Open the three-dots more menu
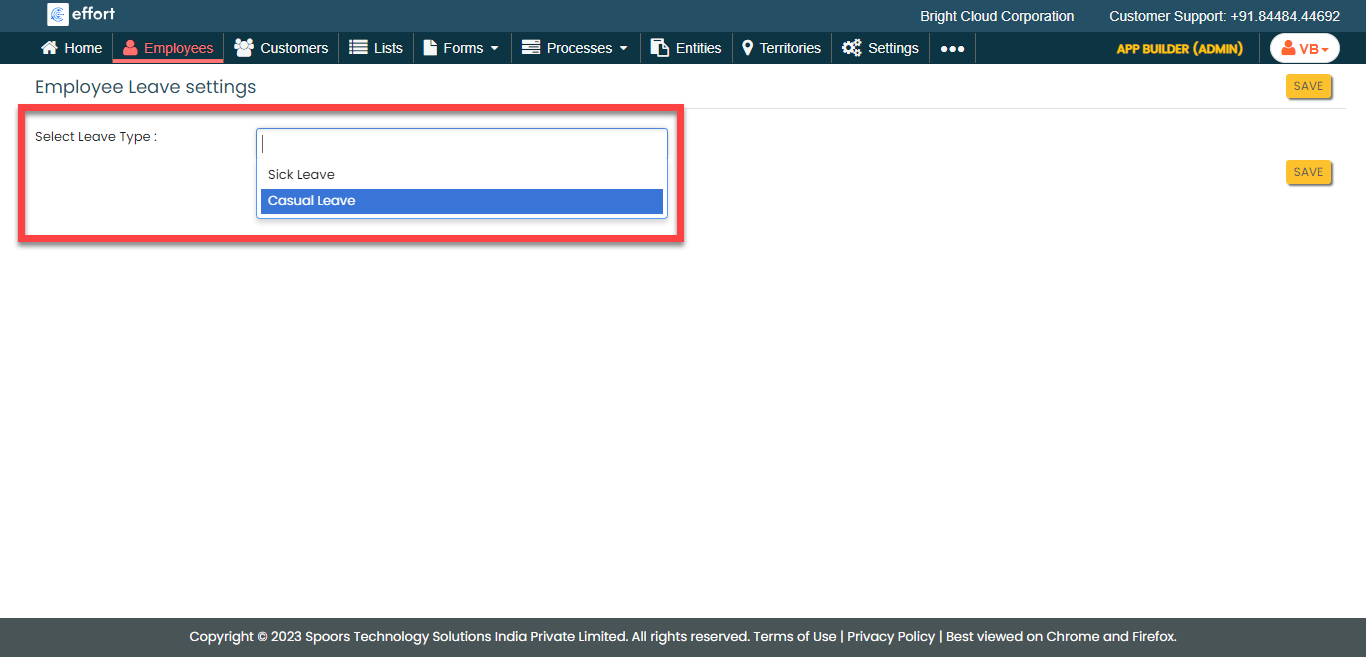This screenshot has height=657, width=1366. [952, 49]
